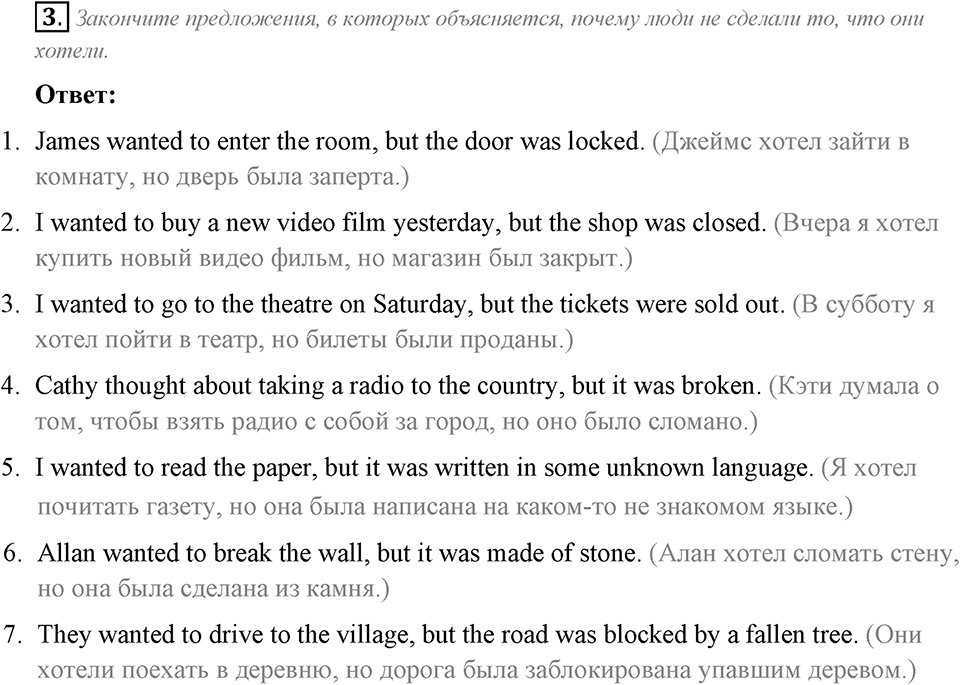Click sentence 2 about a video film
Screen dimensions: 960x685
coord(401,223)
